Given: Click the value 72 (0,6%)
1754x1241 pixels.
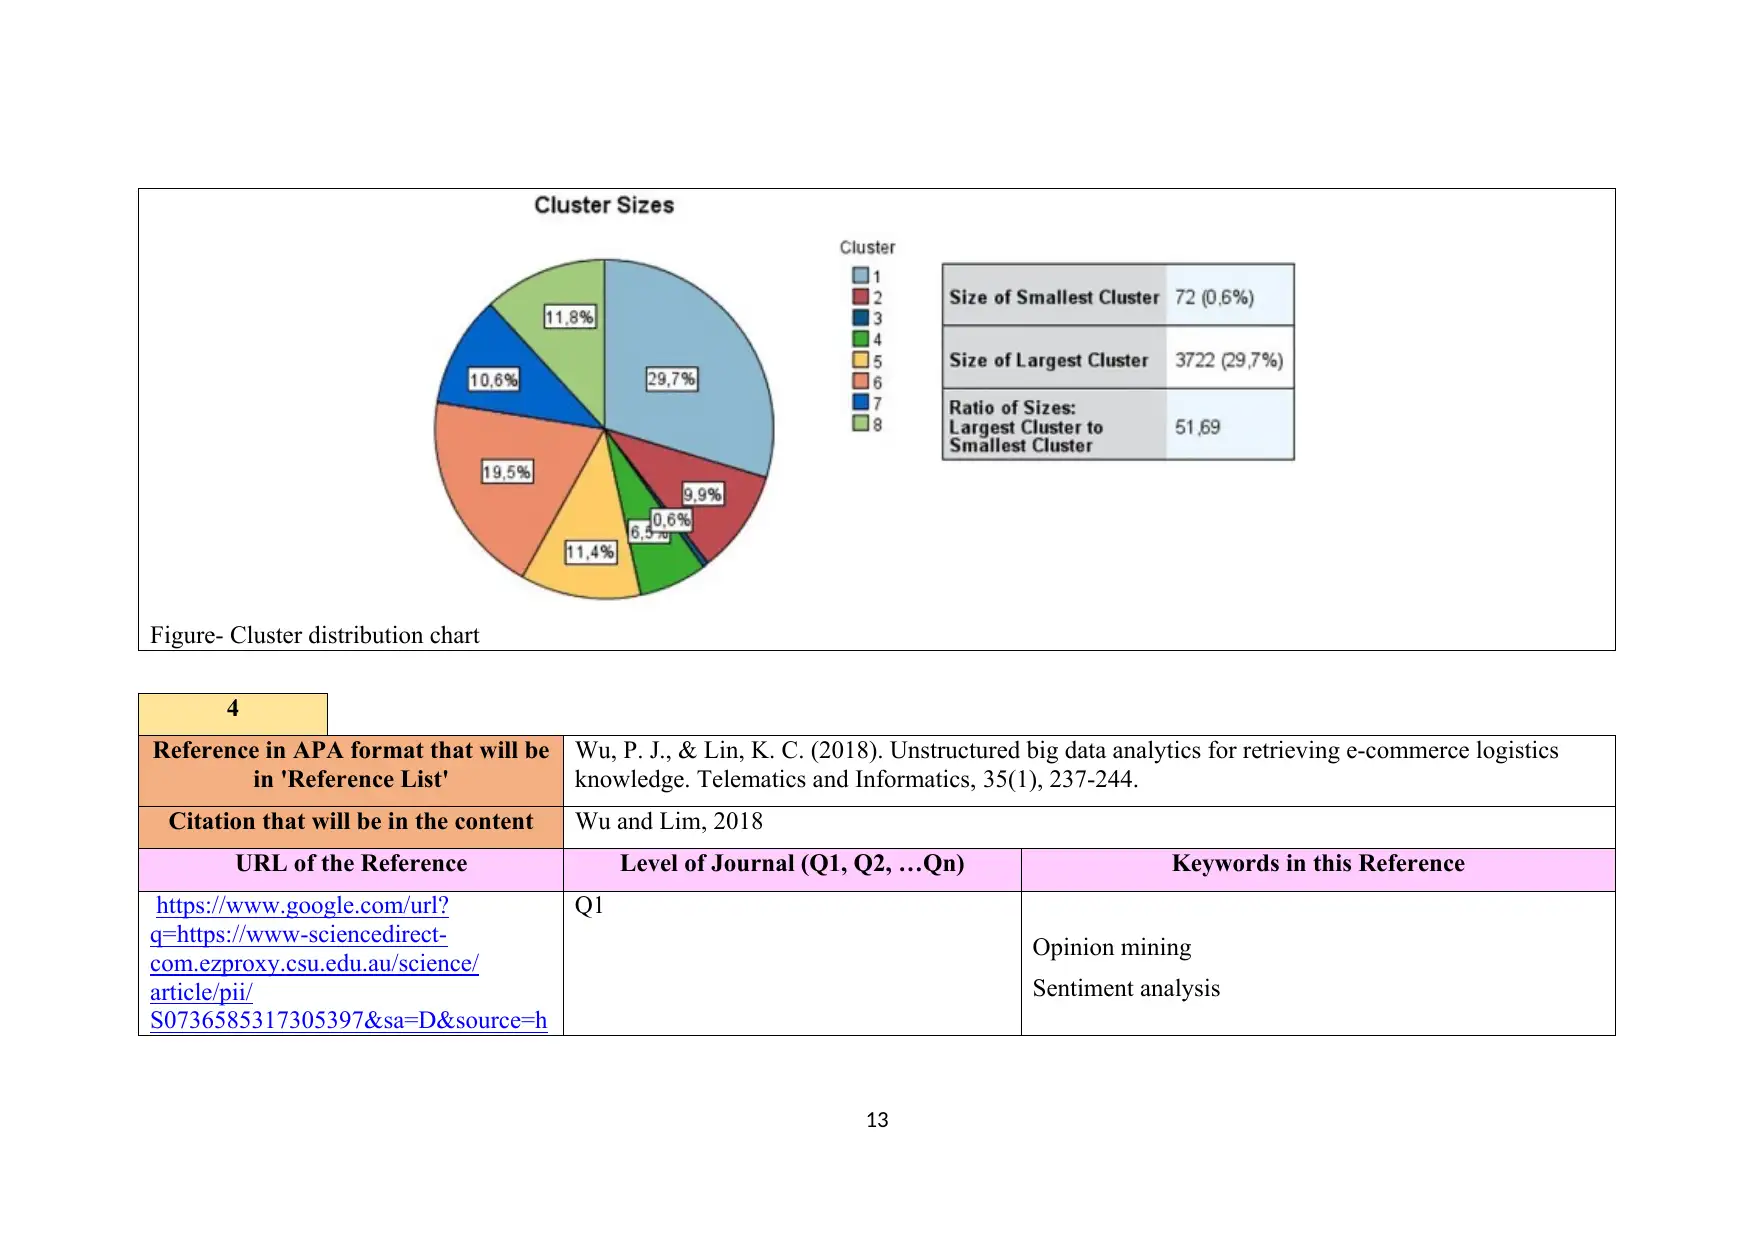Looking at the screenshot, I should 1214,297.
